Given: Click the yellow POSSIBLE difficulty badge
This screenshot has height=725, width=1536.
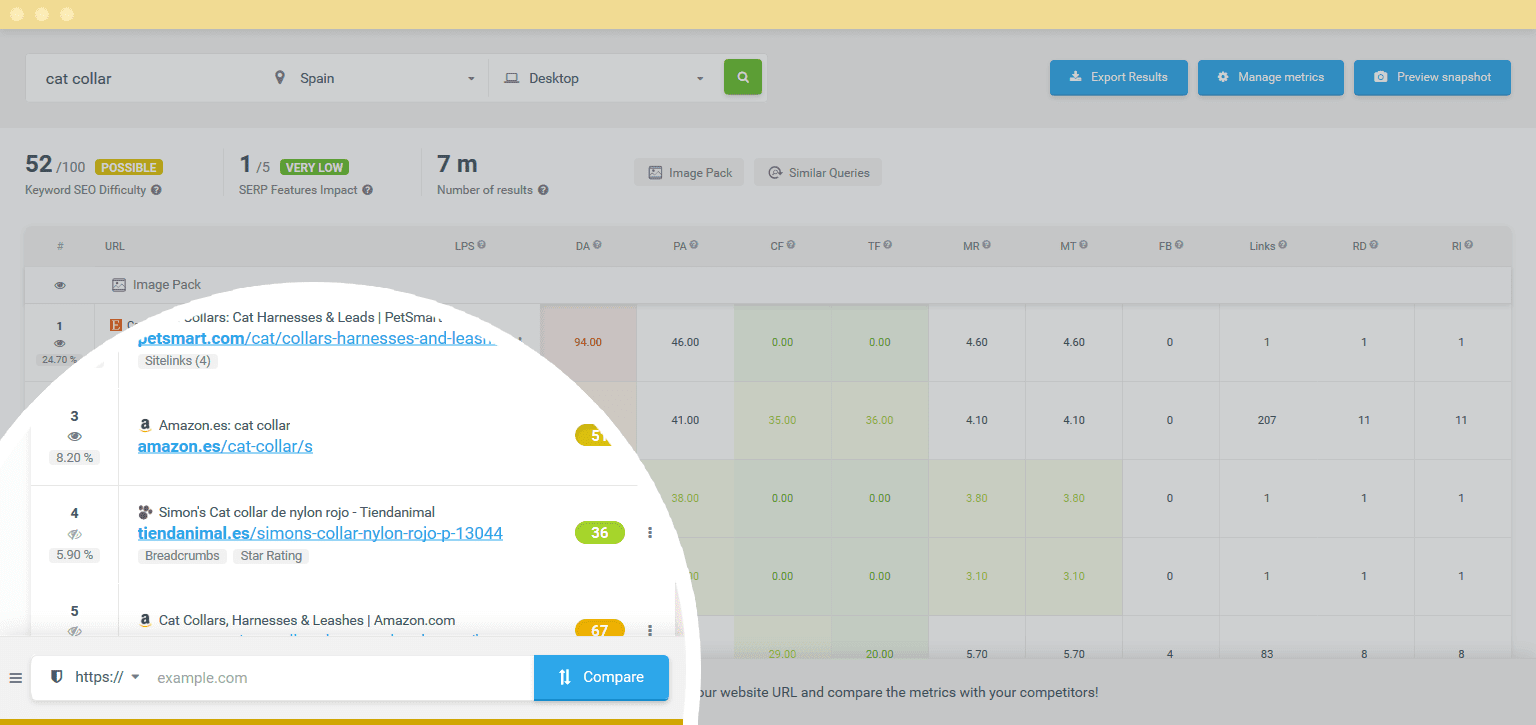Looking at the screenshot, I should coord(129,167).
